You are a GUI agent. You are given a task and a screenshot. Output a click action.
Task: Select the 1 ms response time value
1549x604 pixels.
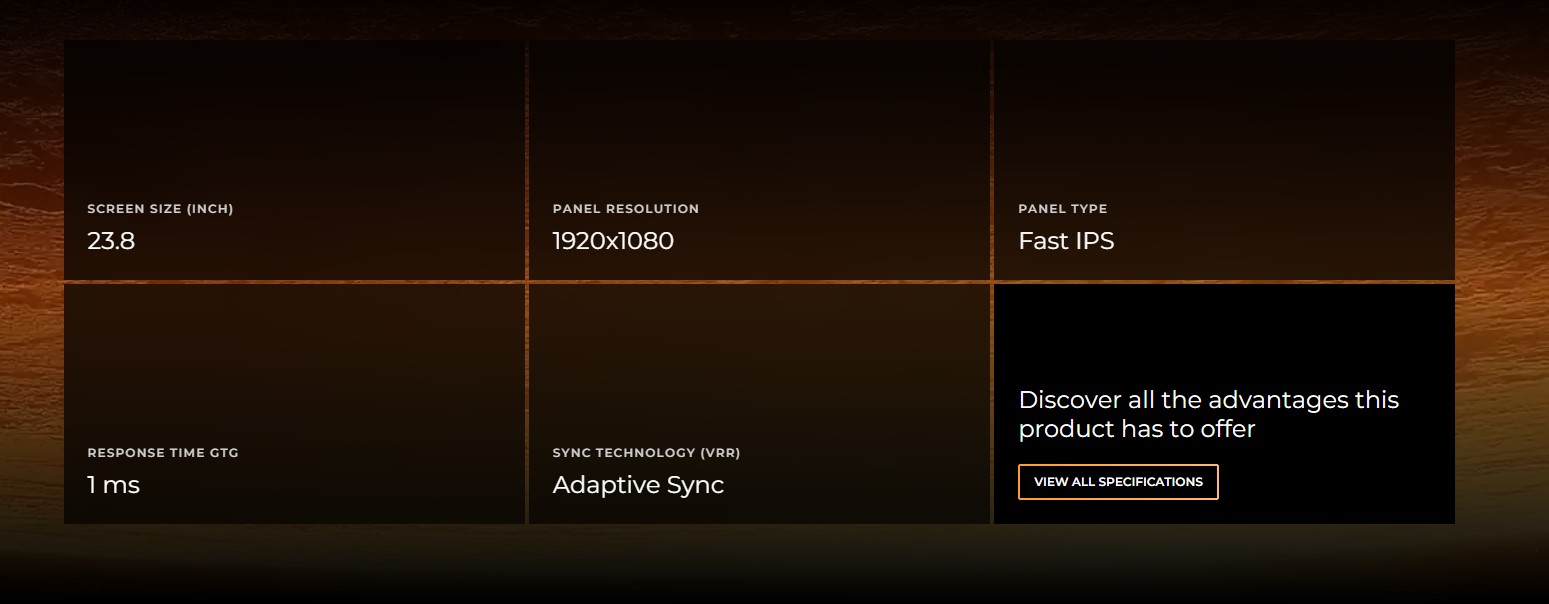tap(113, 485)
